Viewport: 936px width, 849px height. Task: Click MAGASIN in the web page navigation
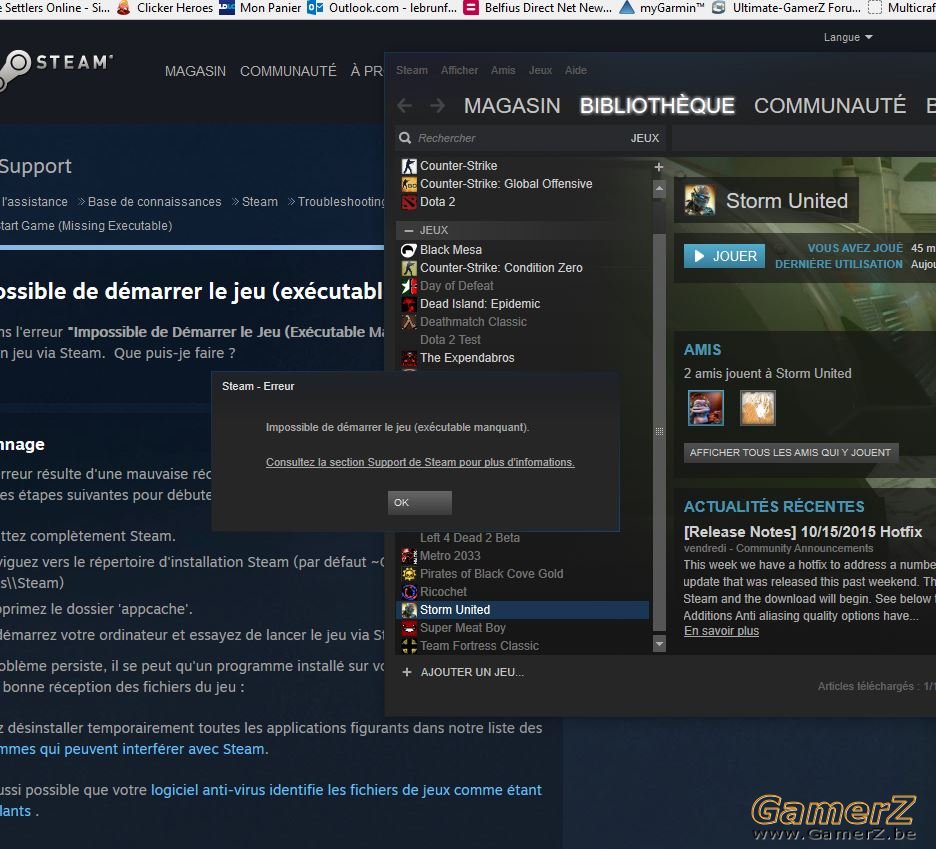(195, 71)
